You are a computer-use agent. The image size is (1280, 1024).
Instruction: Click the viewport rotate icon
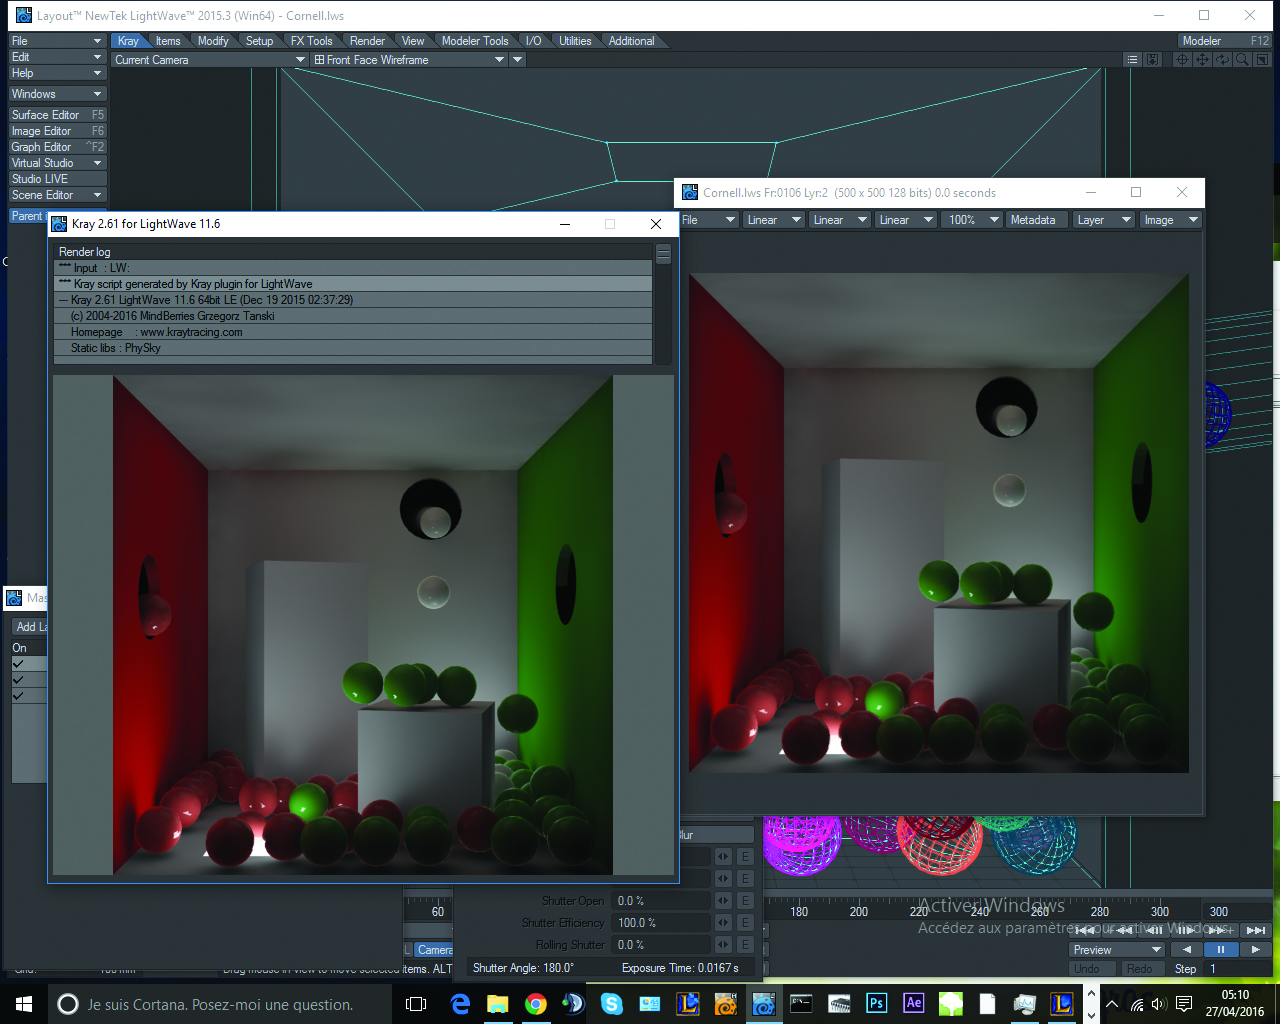coord(1222,60)
